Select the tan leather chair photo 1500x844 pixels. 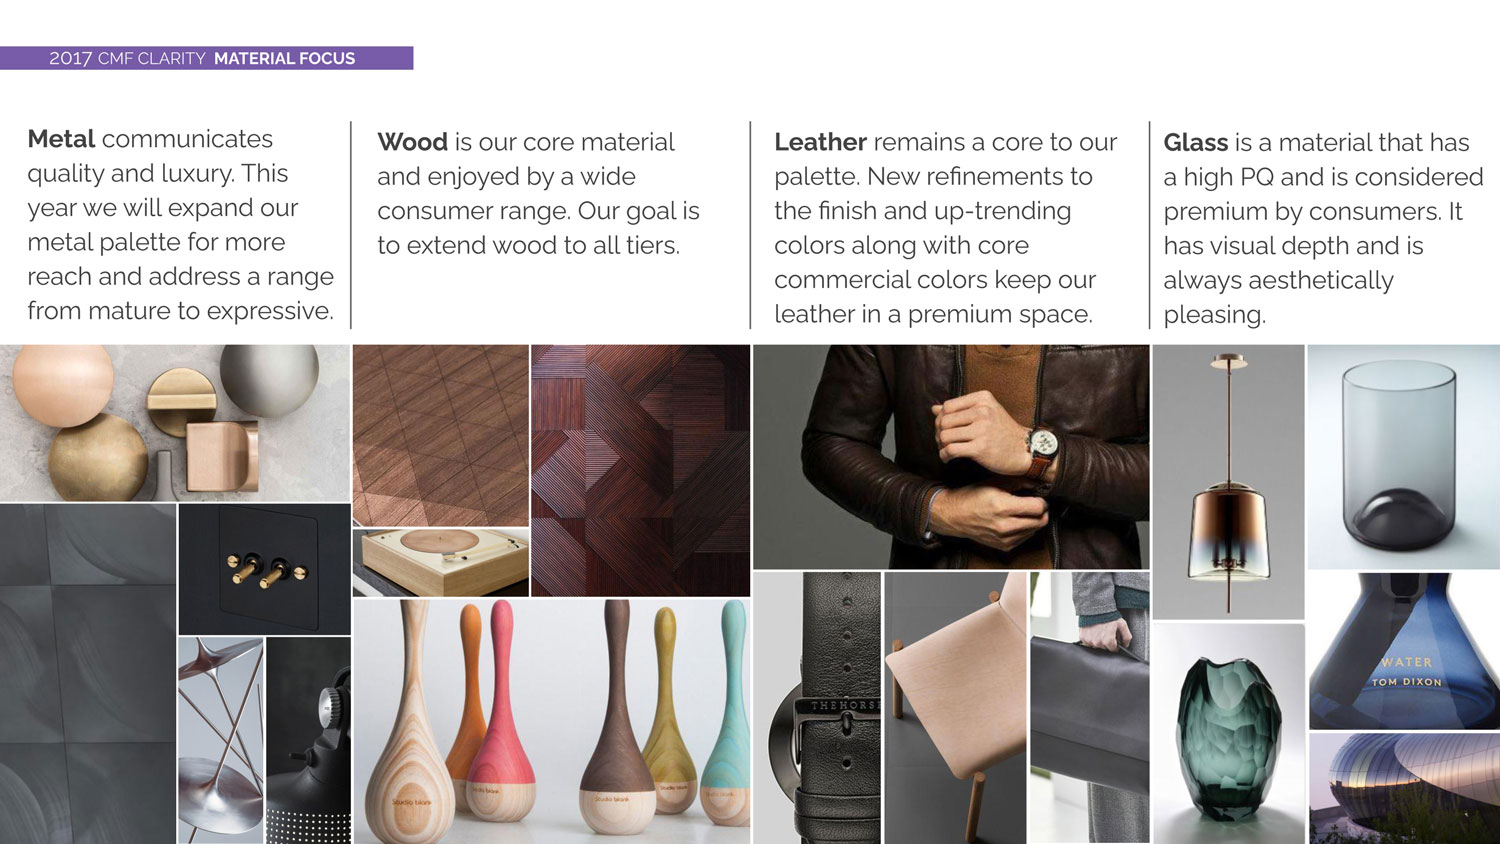(956, 708)
